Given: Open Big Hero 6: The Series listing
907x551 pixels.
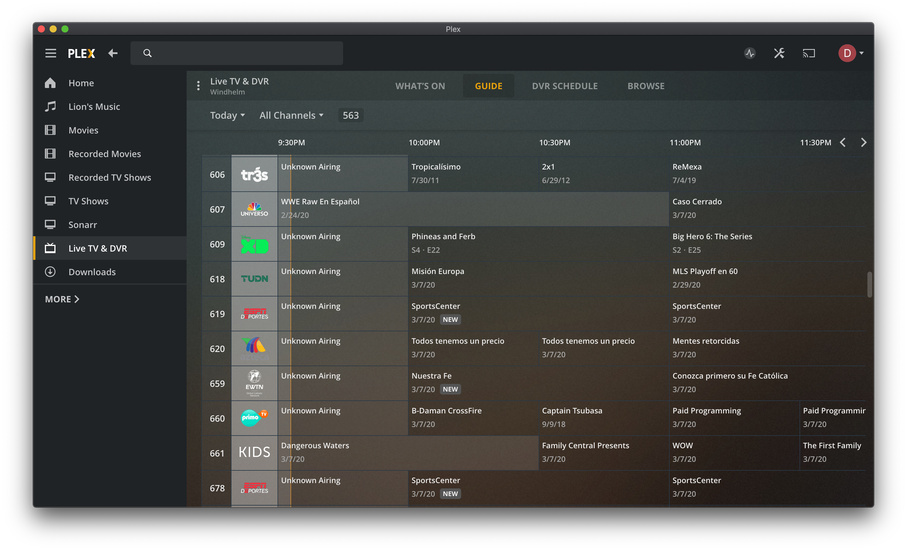Looking at the screenshot, I should coord(768,243).
